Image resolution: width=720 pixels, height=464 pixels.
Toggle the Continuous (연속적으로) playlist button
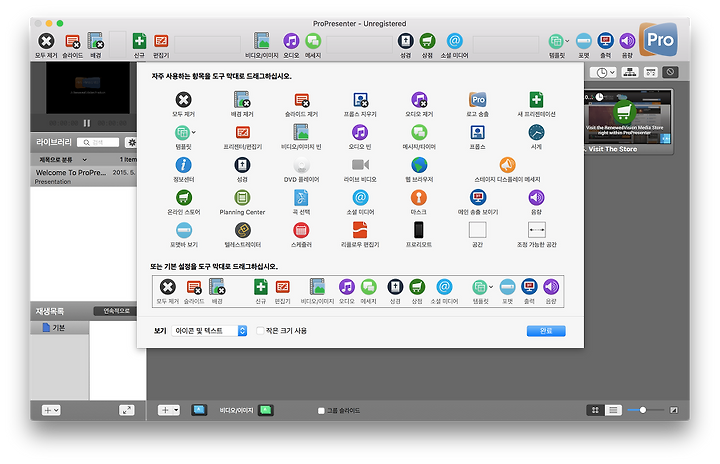[116, 311]
